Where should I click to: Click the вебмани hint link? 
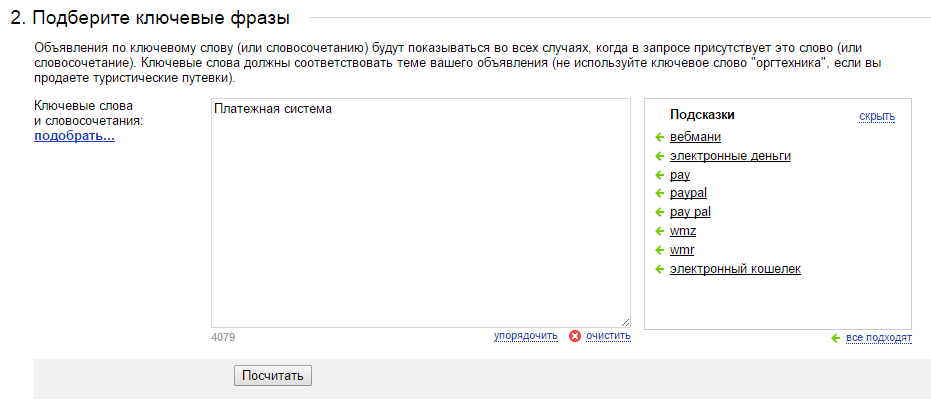(x=695, y=137)
